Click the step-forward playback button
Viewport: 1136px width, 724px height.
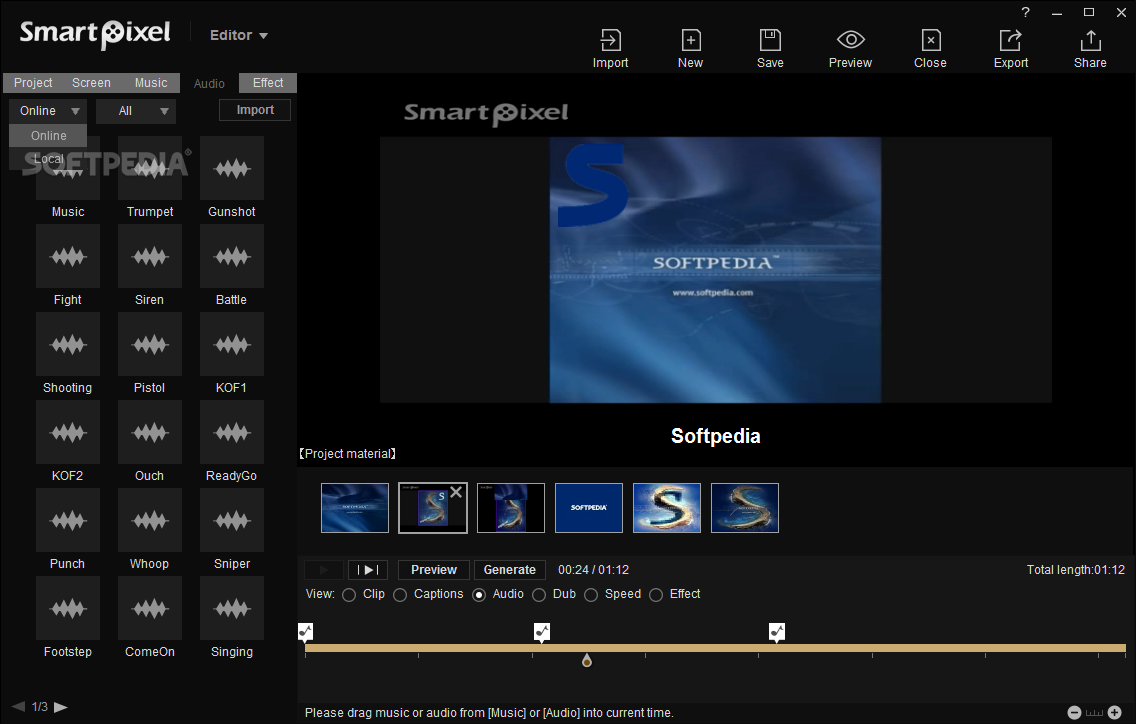[x=368, y=570]
